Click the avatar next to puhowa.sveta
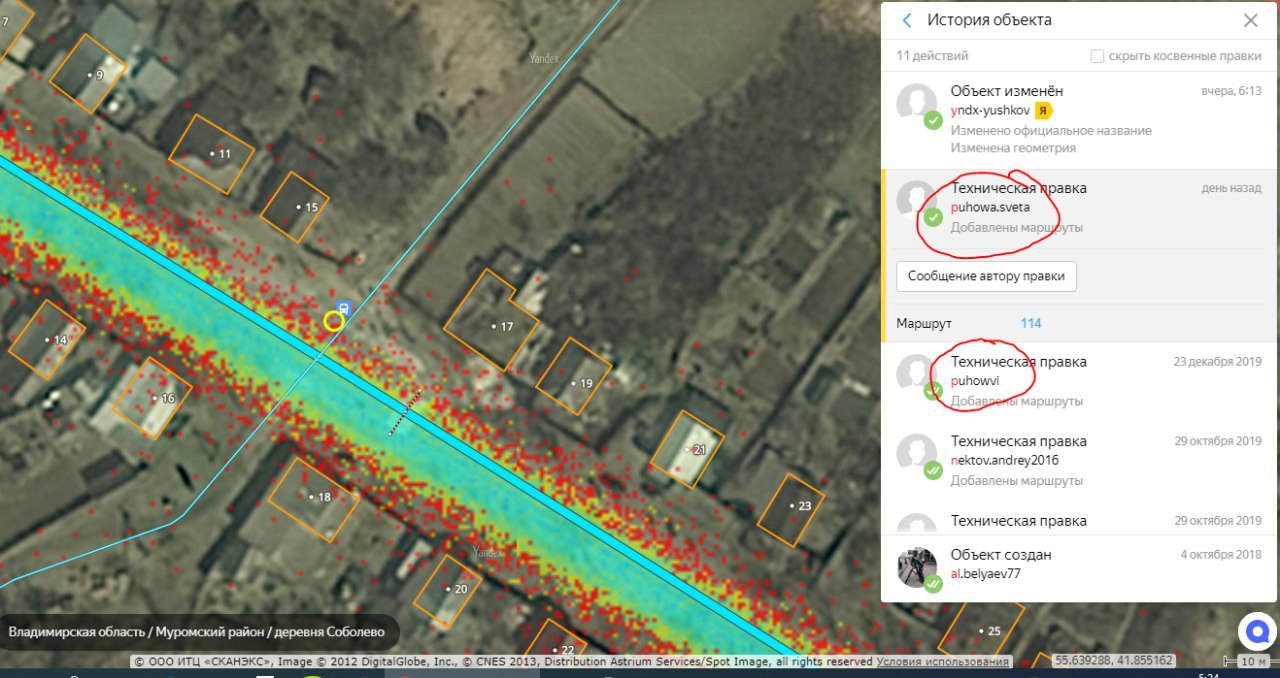 tap(917, 201)
